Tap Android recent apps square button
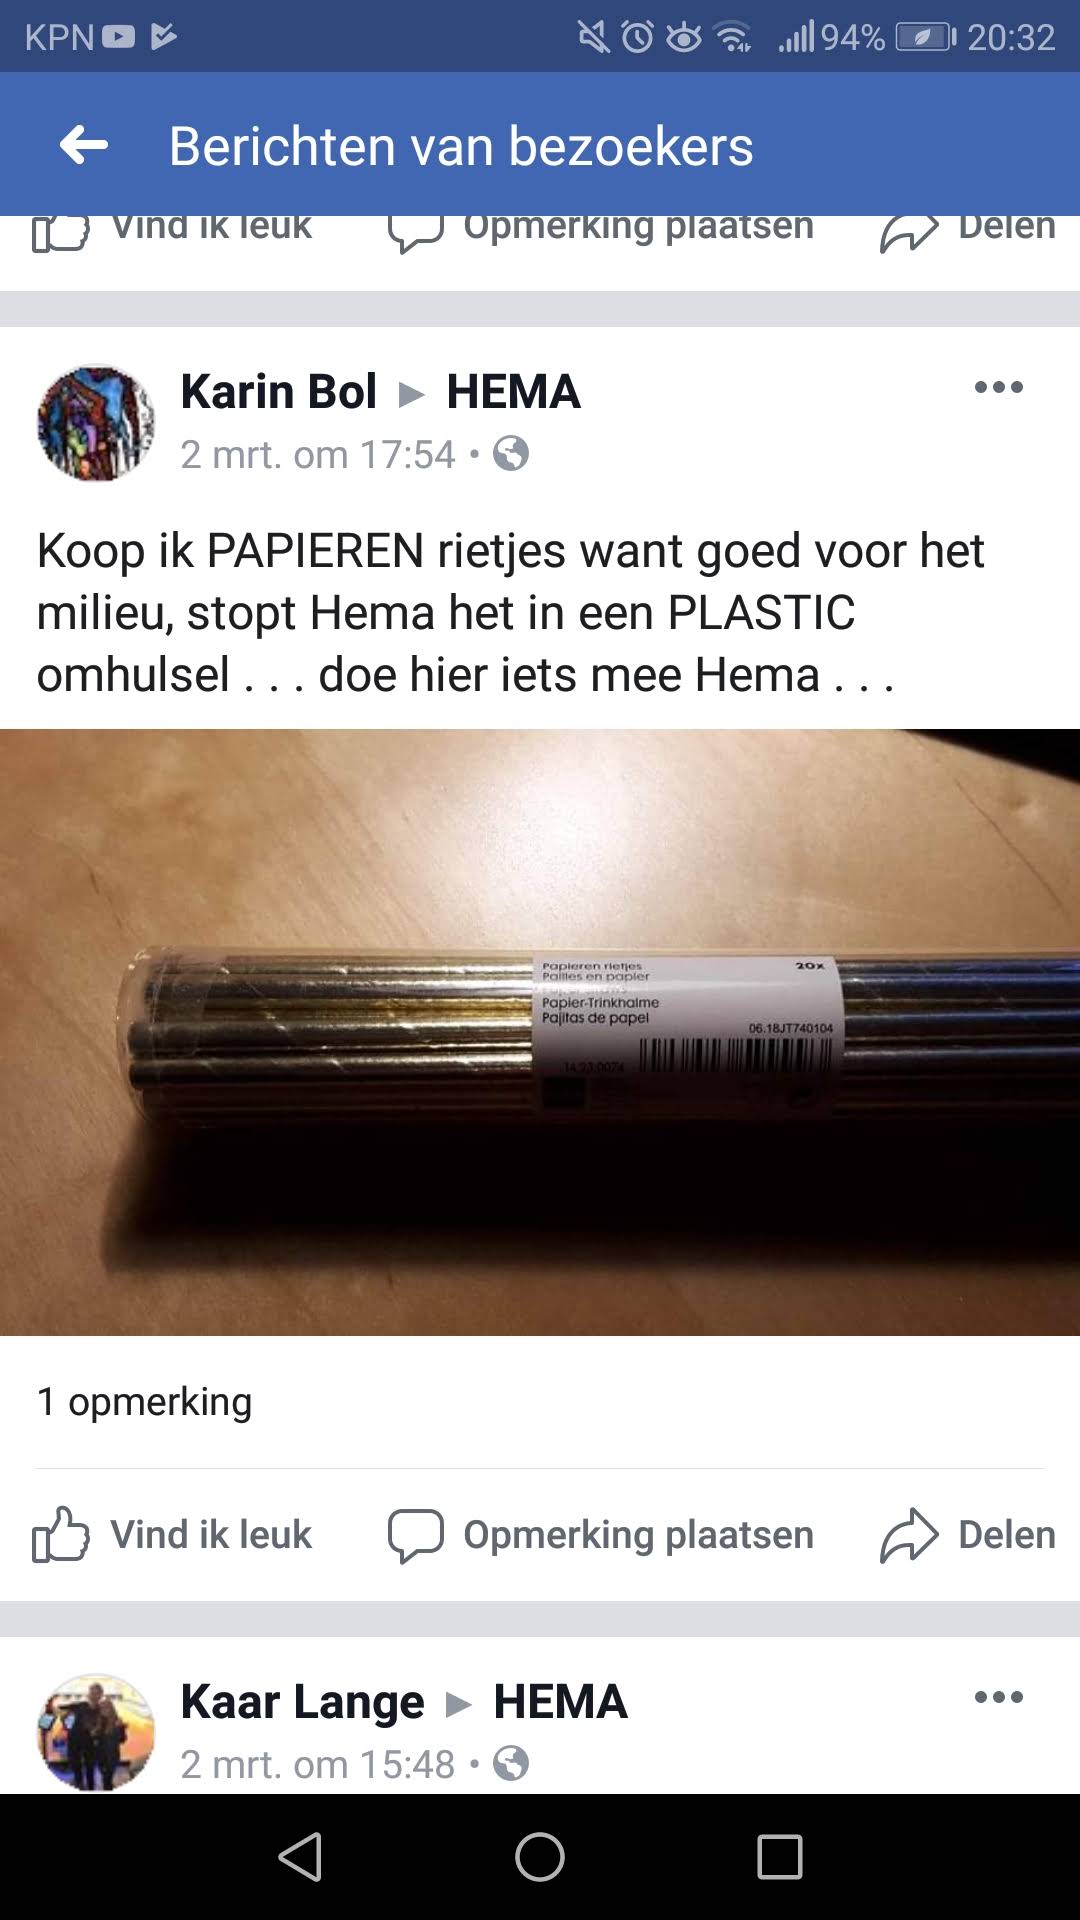 coord(780,1857)
